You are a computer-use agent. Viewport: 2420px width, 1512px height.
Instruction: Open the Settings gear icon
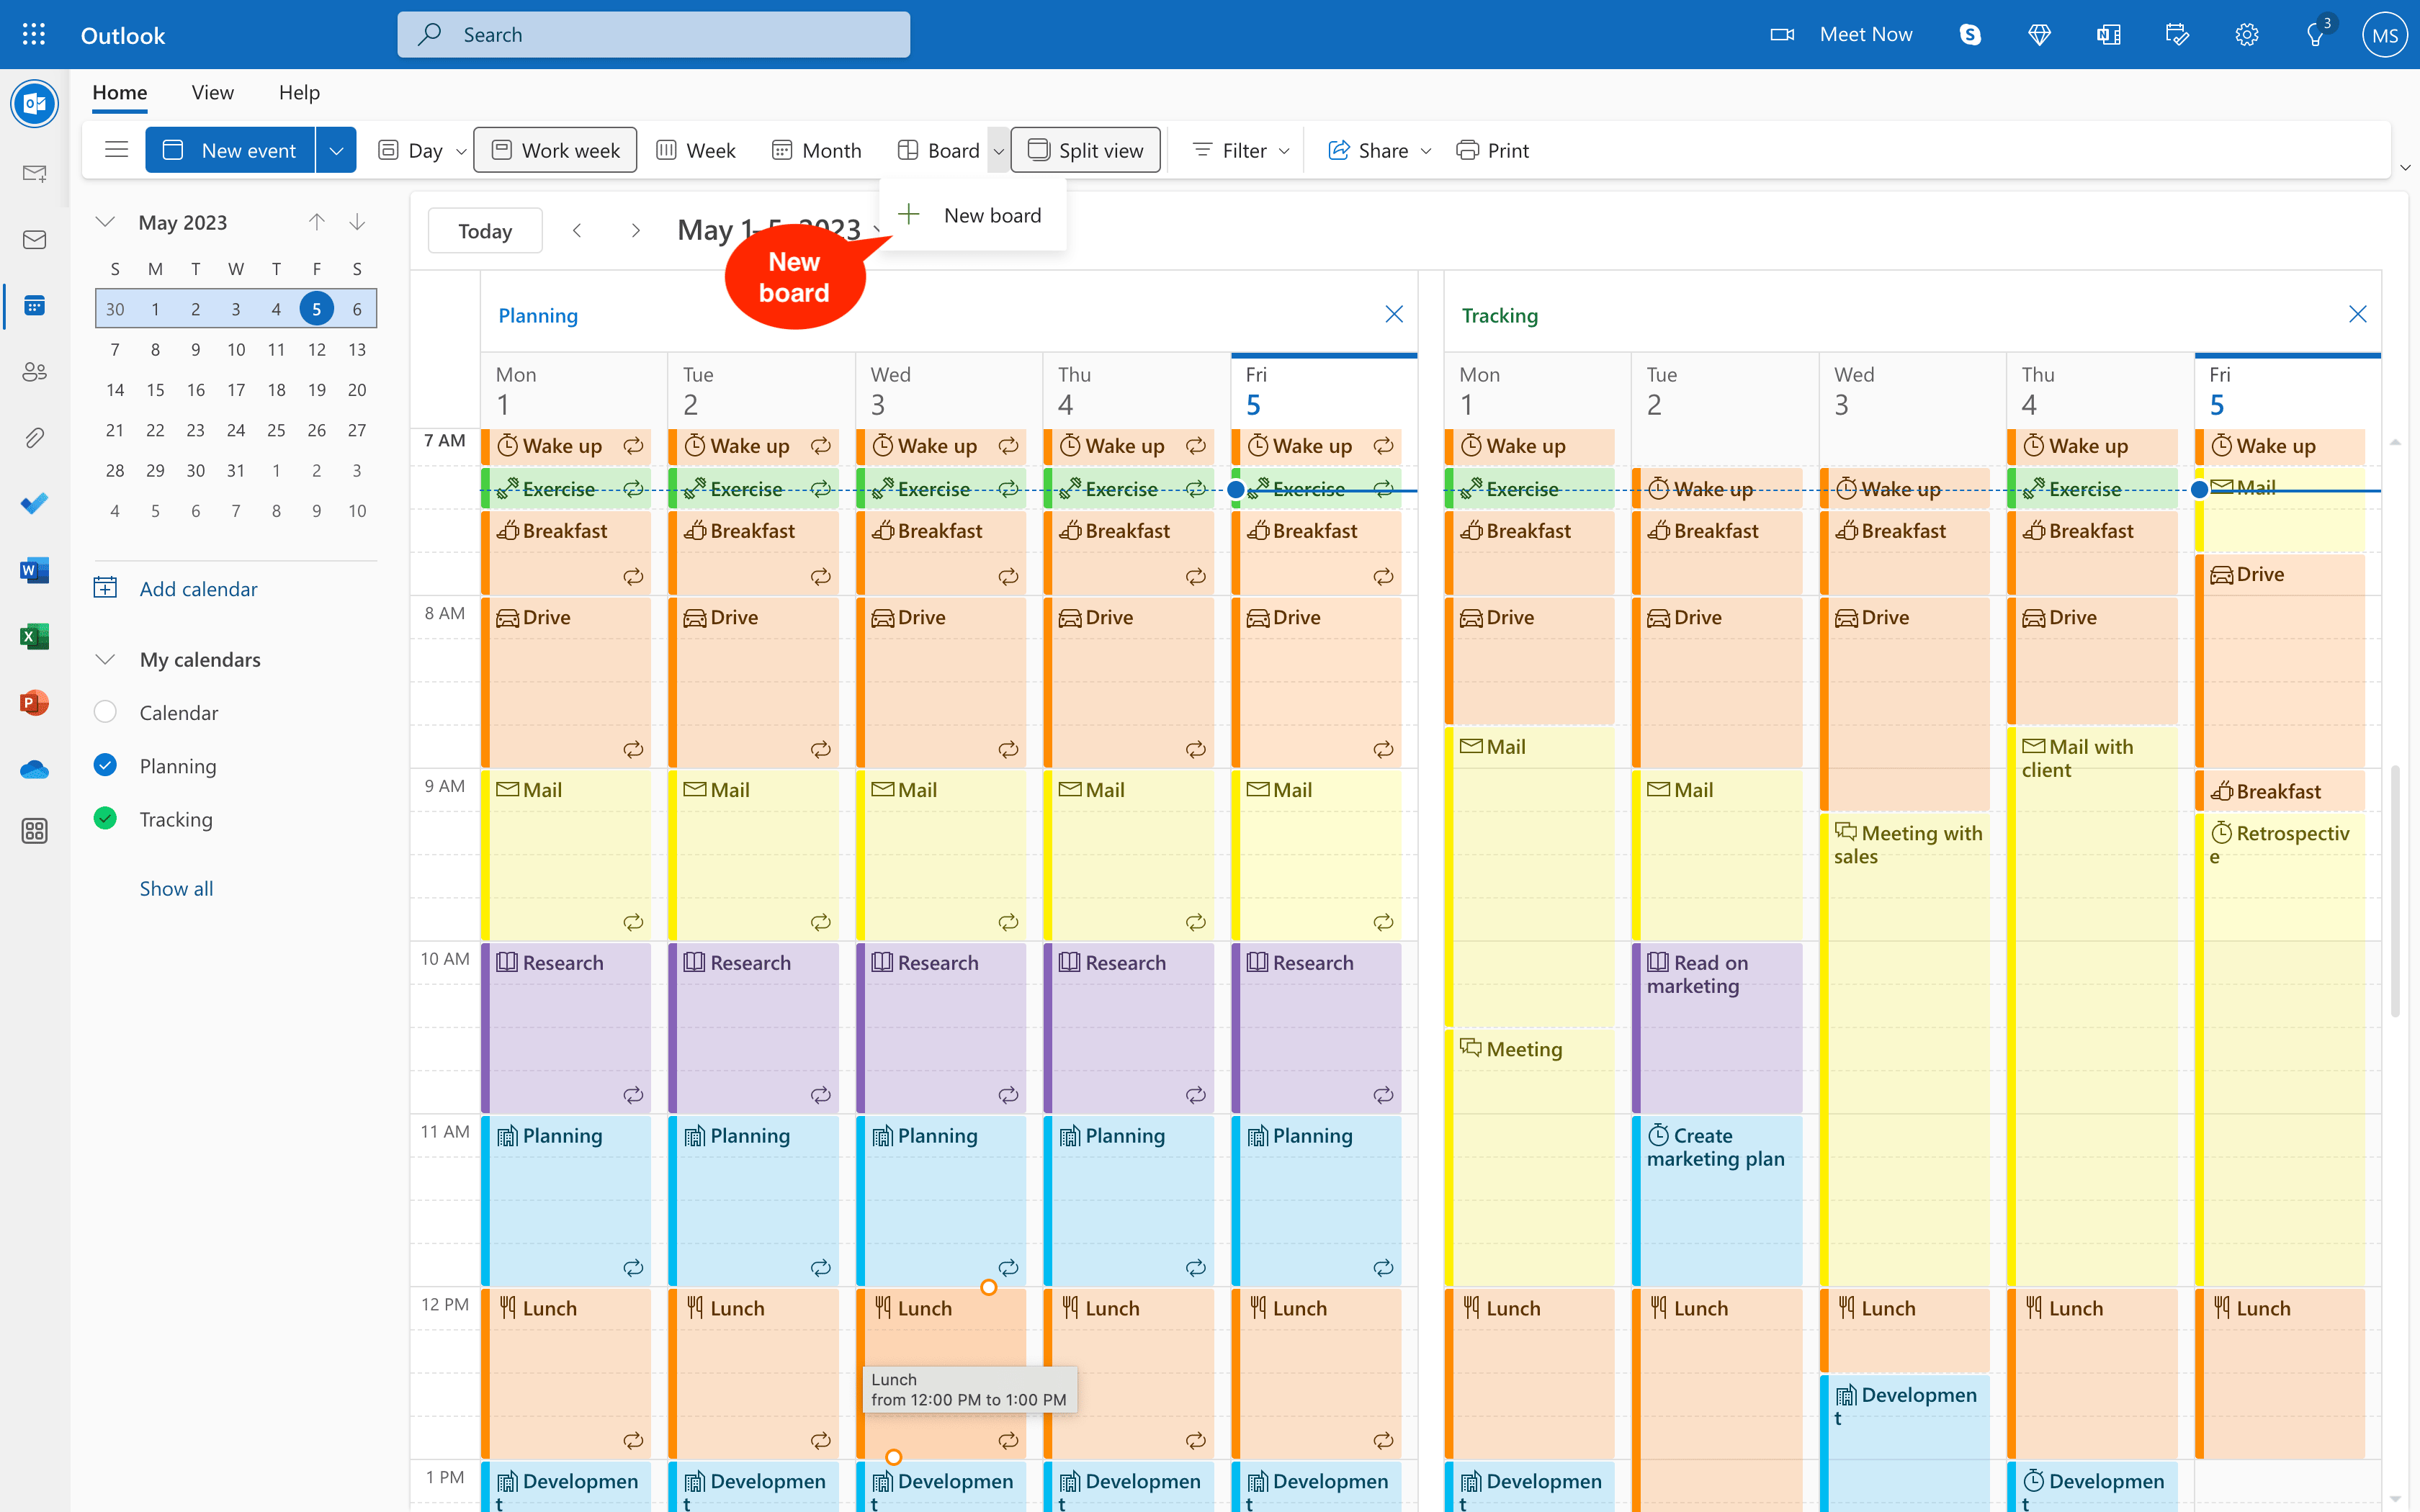(x=2246, y=34)
